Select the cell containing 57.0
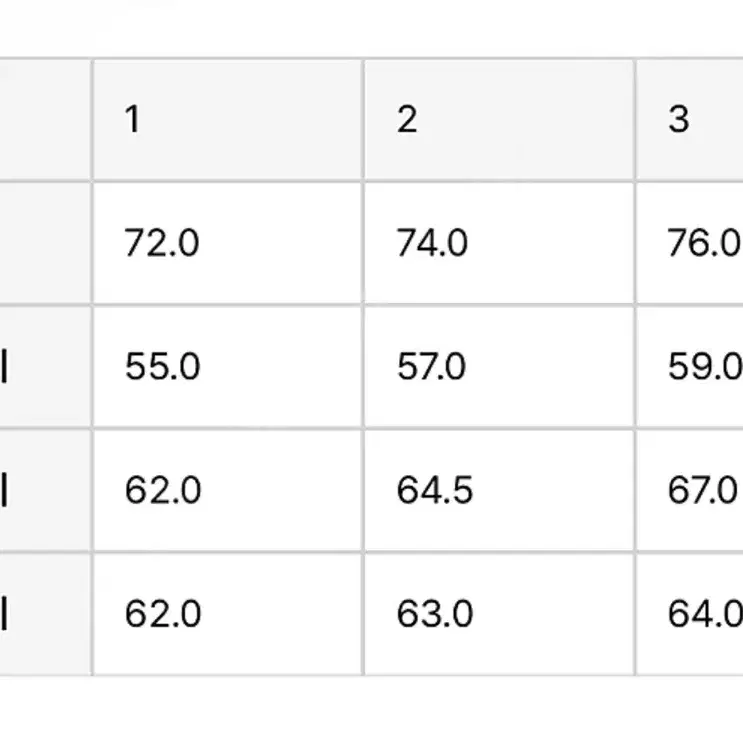743x743 pixels. (499, 367)
